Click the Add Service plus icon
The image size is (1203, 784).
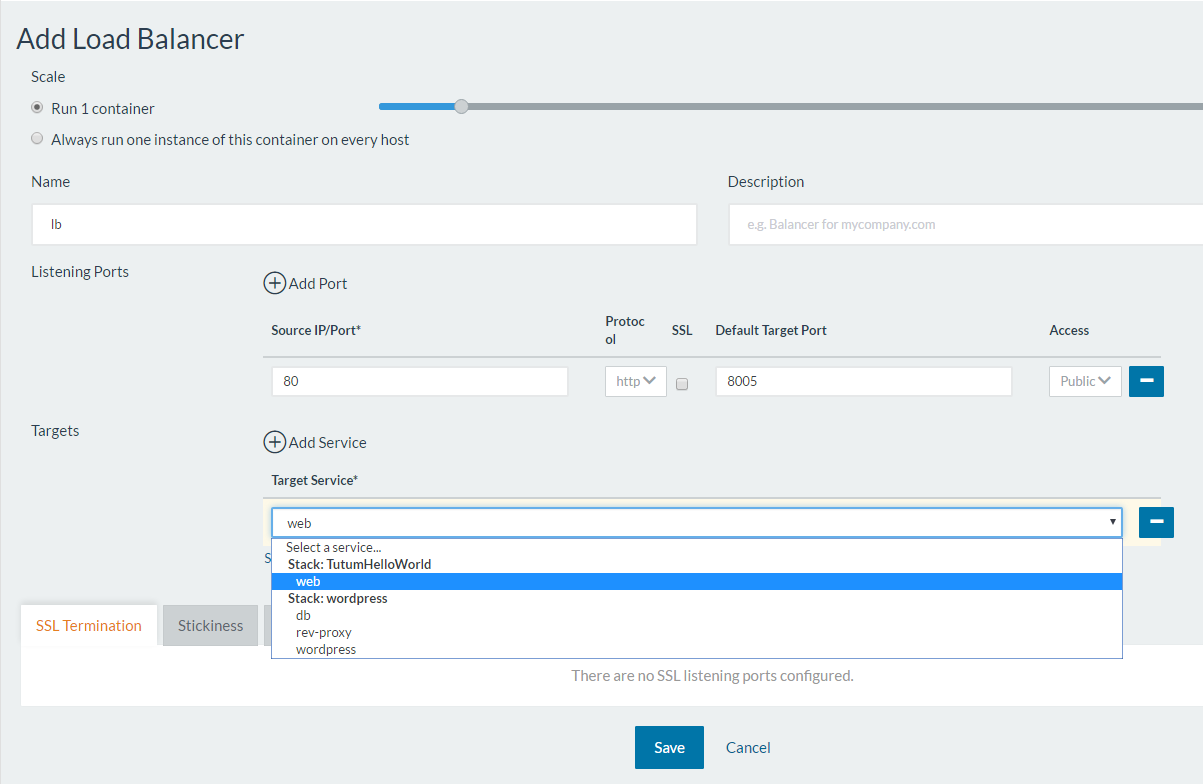coord(275,442)
